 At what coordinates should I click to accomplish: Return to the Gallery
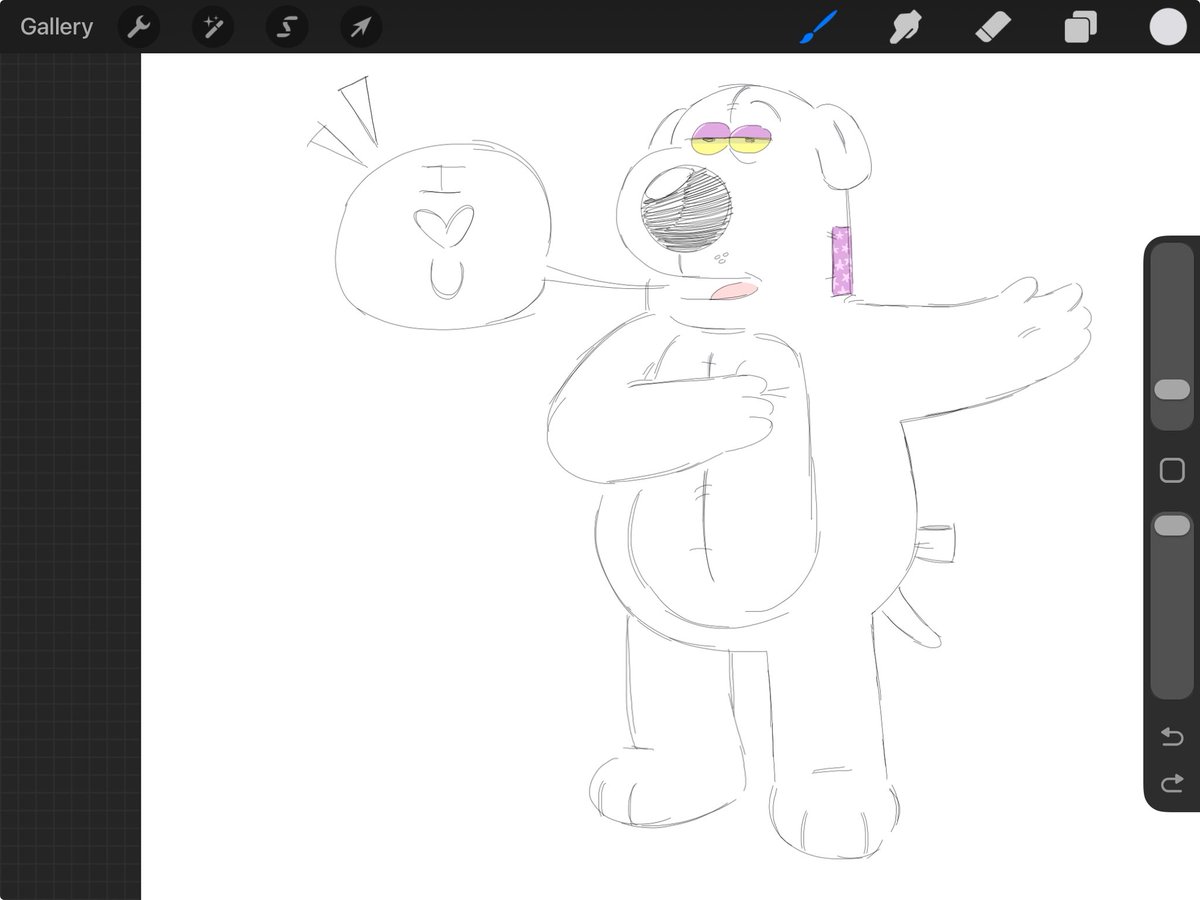[56, 27]
